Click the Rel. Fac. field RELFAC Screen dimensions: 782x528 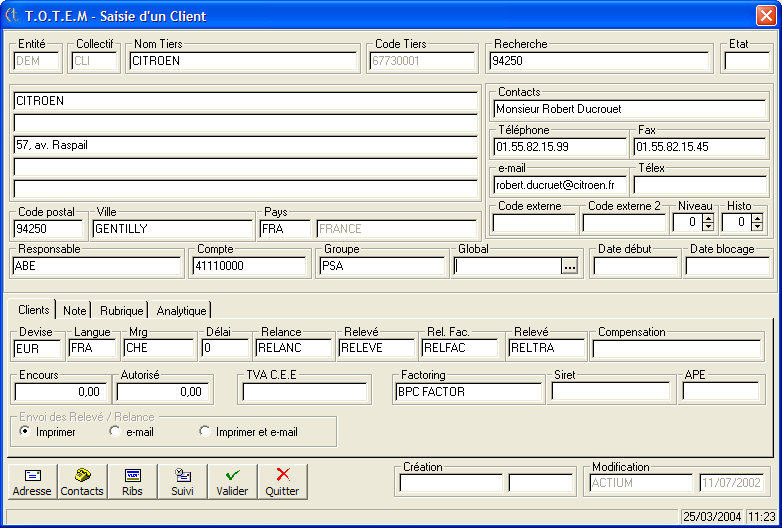click(460, 348)
